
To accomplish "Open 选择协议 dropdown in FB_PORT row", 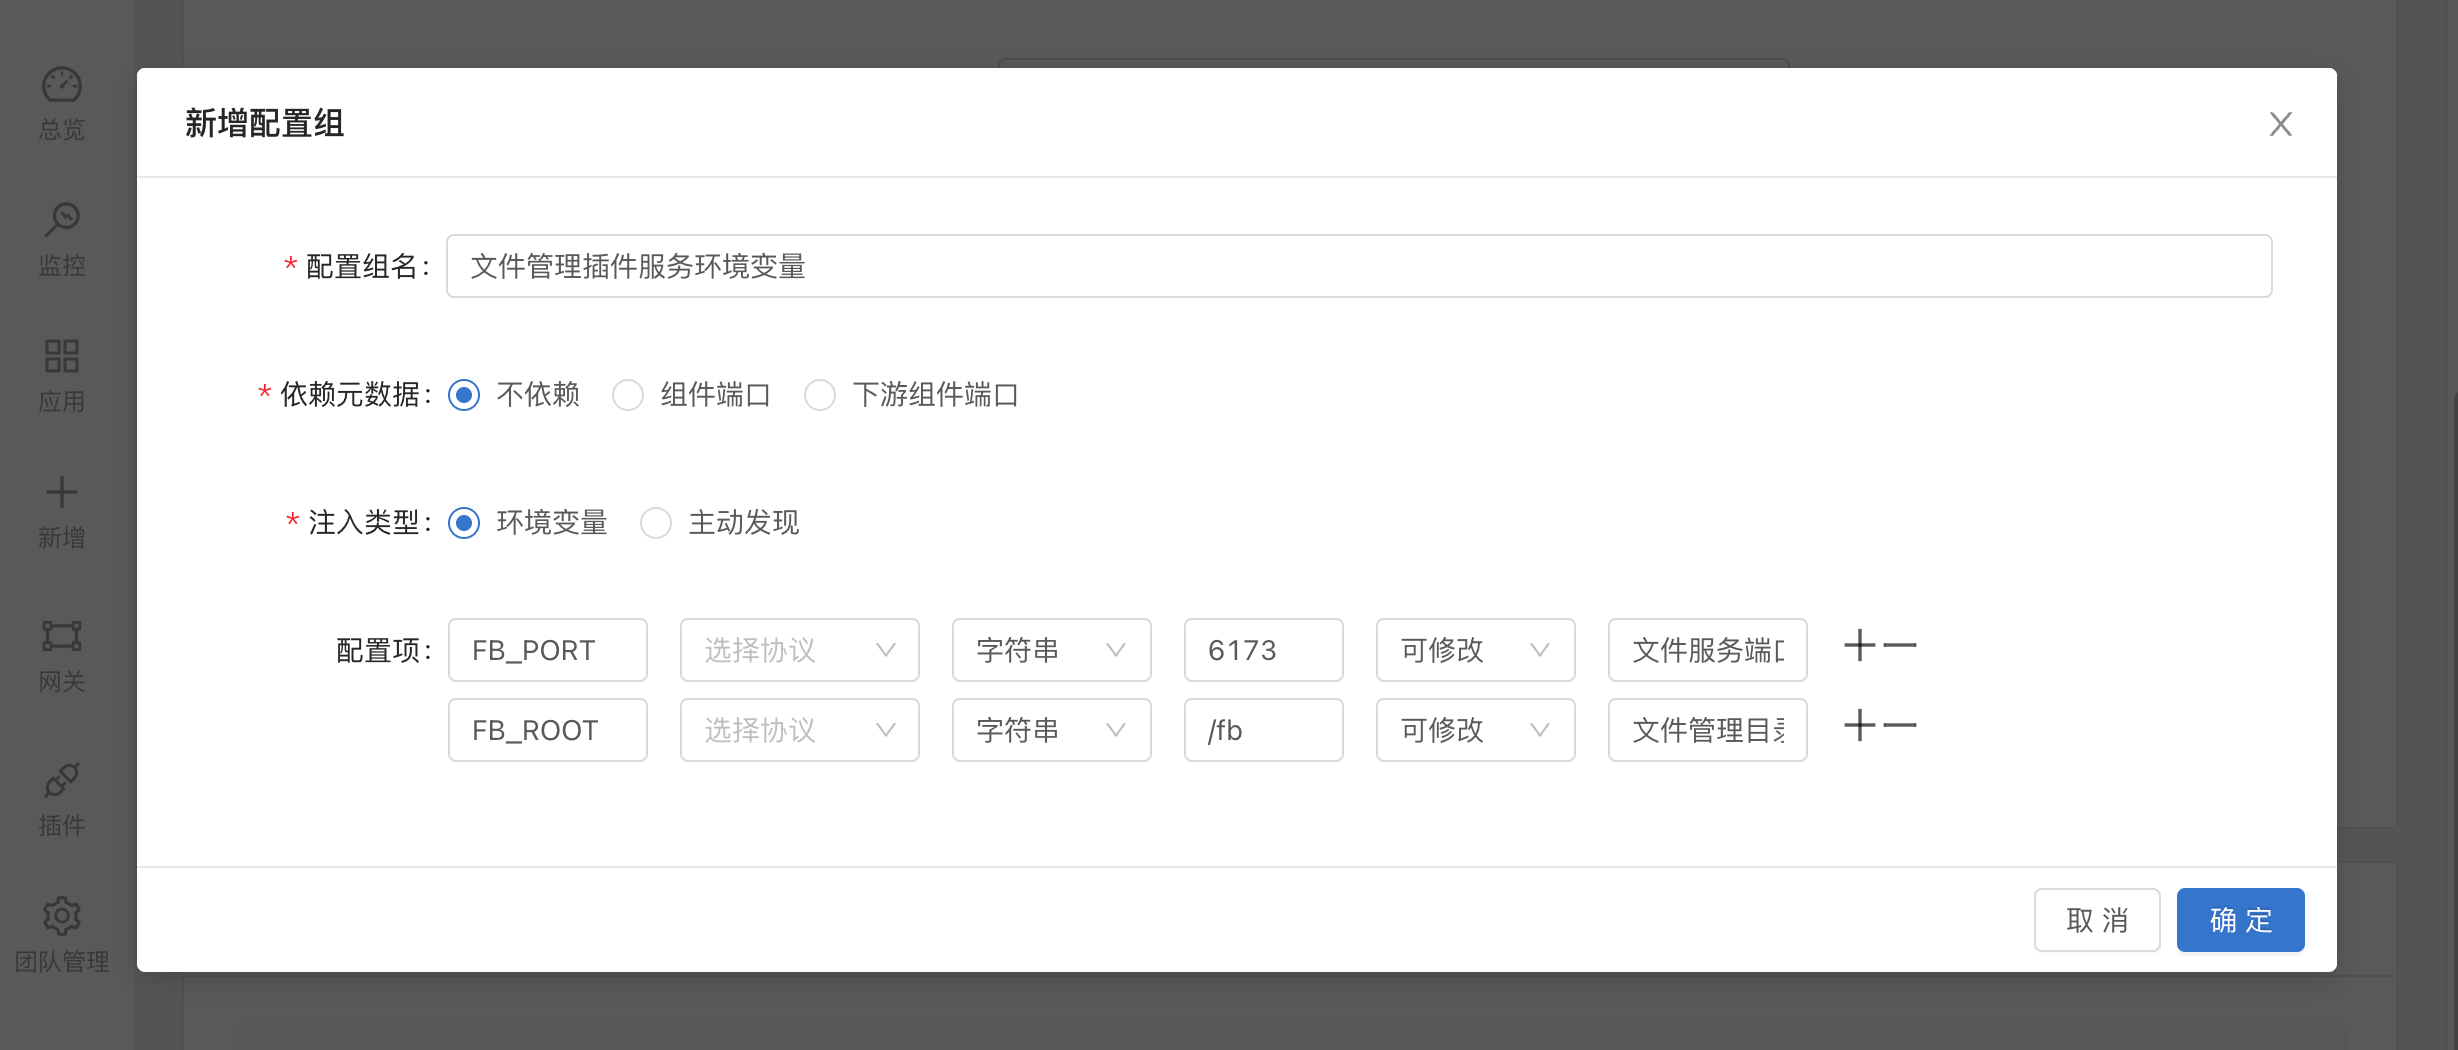I will (800, 650).
